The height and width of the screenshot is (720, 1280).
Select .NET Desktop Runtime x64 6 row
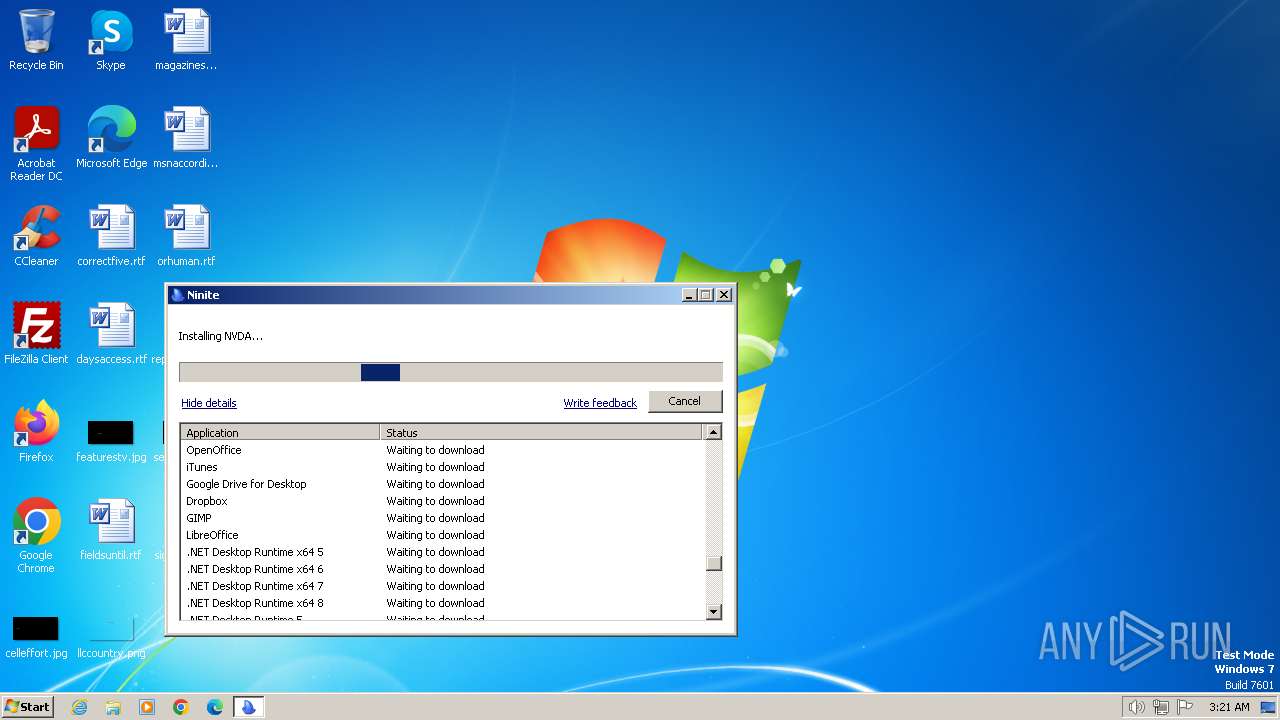point(443,569)
